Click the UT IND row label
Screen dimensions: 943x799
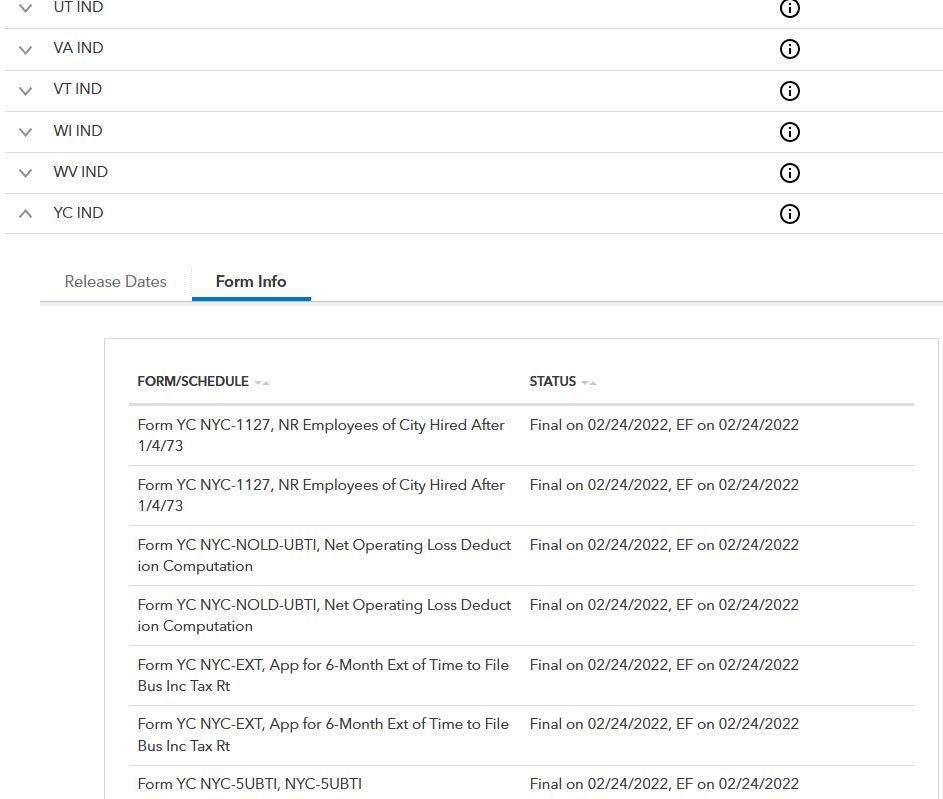point(78,8)
